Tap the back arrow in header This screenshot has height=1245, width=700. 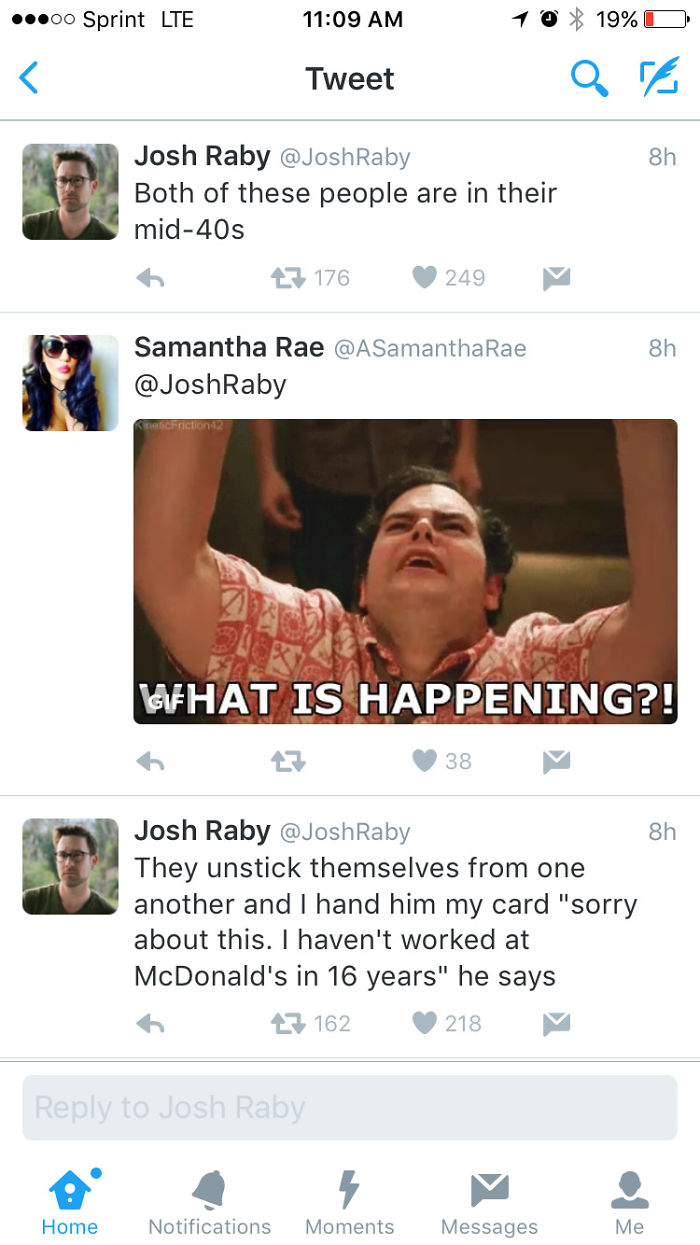[29, 78]
